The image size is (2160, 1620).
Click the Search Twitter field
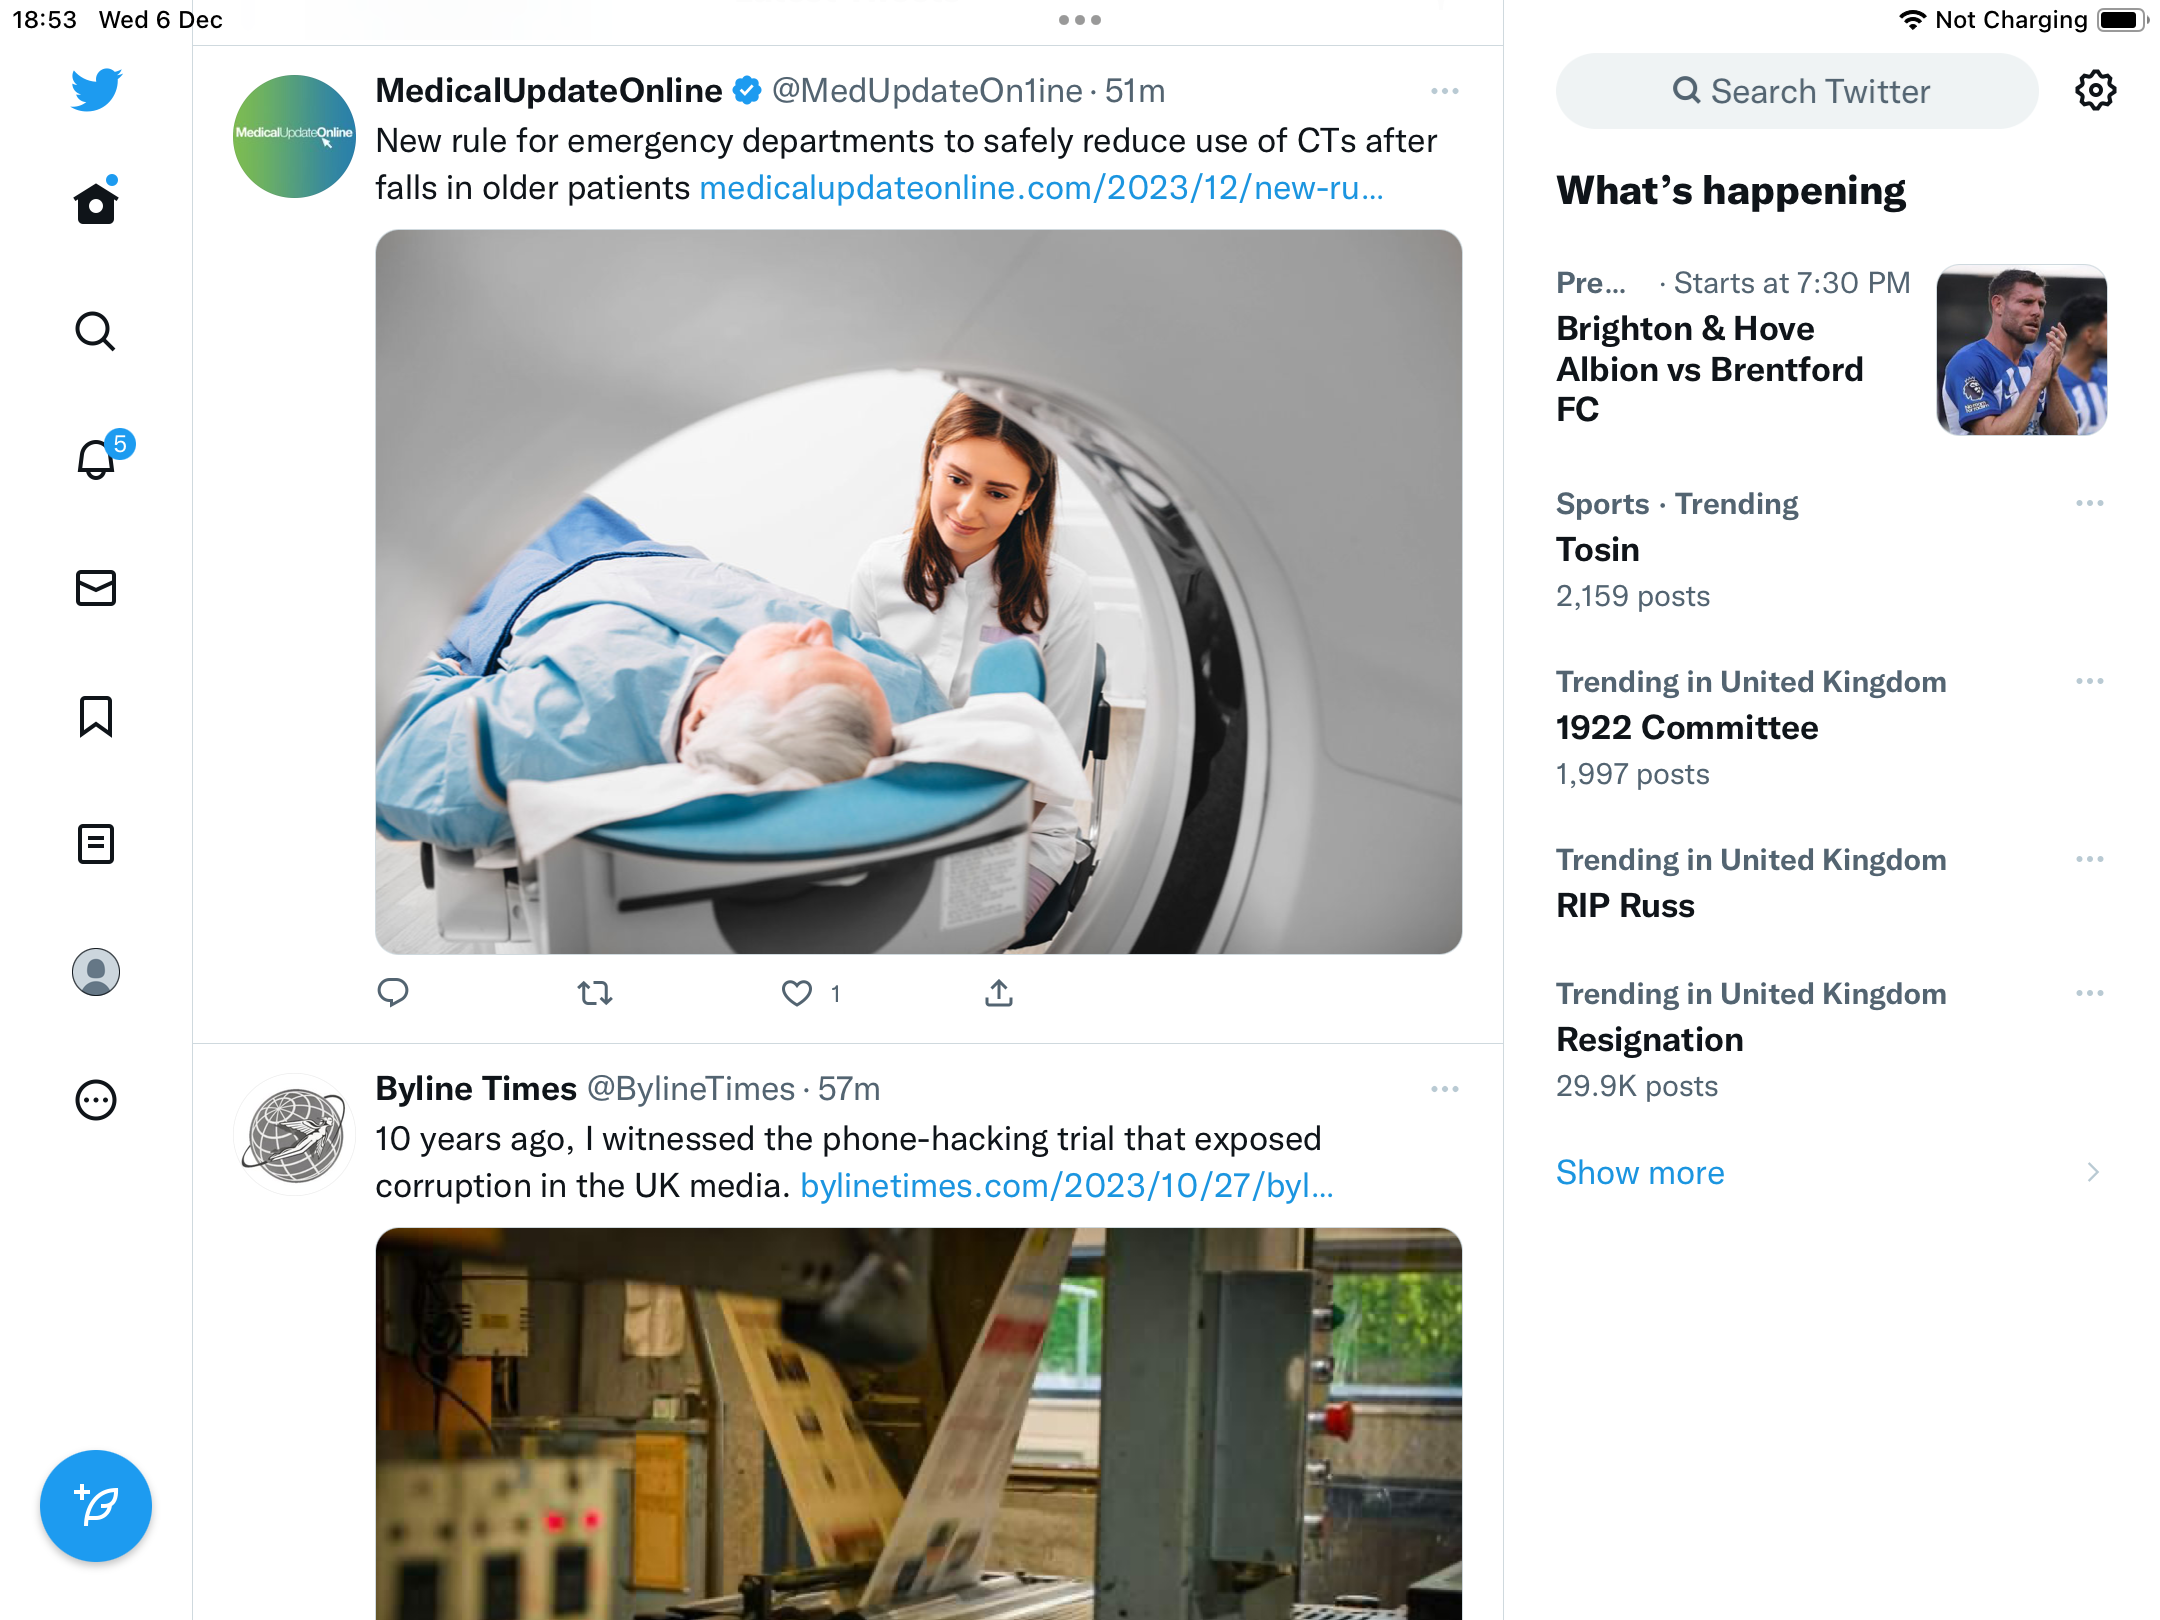1797,91
